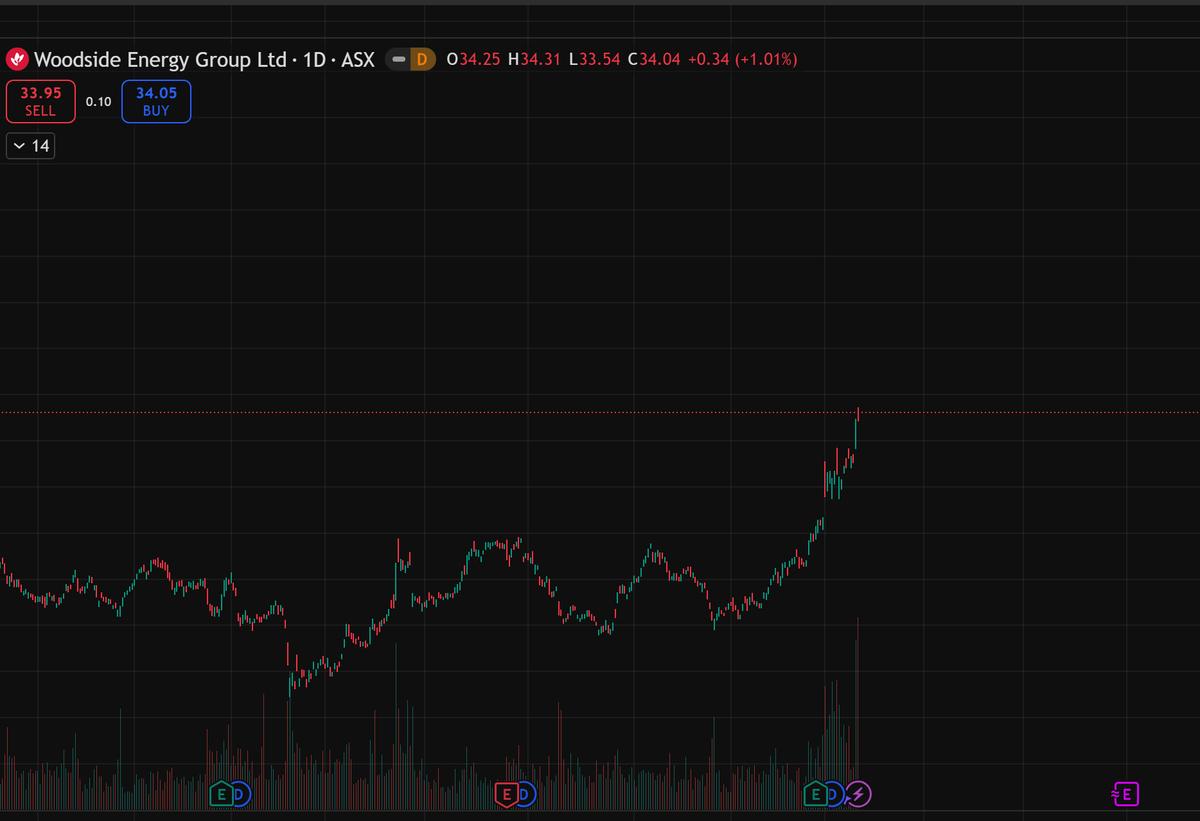Open the latest green E earnings marker

point(816,794)
